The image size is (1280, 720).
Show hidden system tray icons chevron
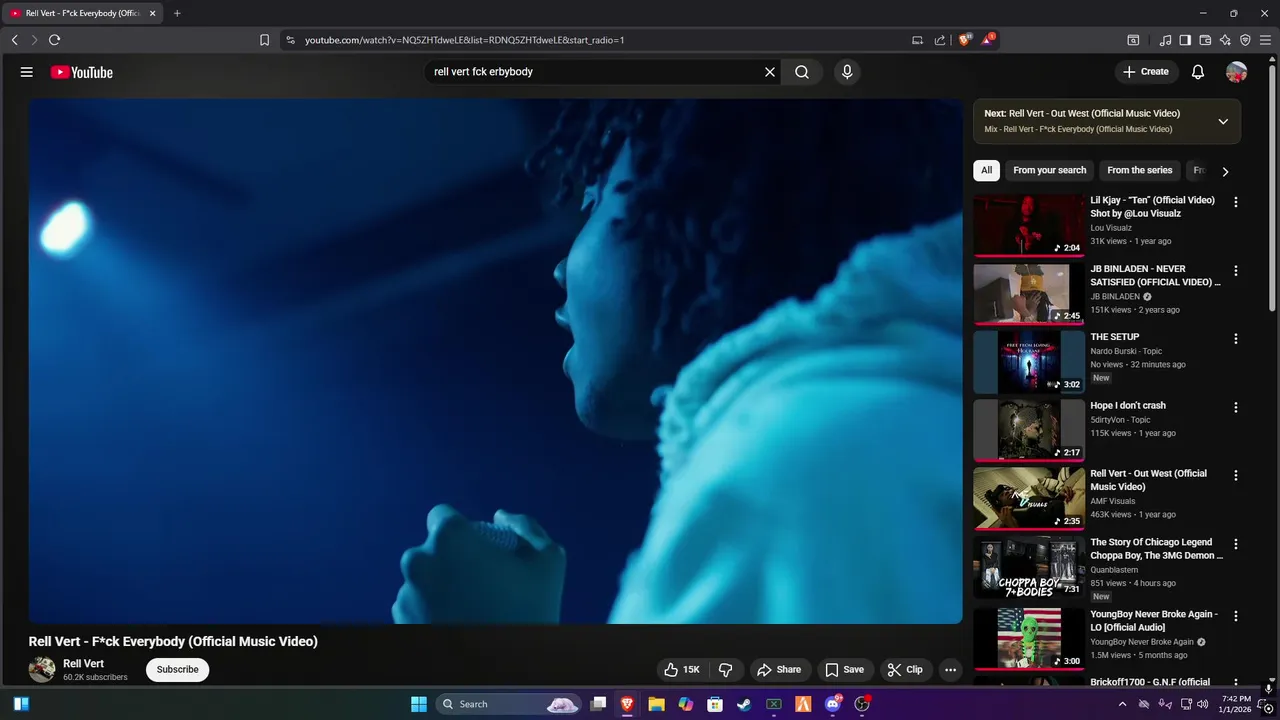tap(1122, 704)
